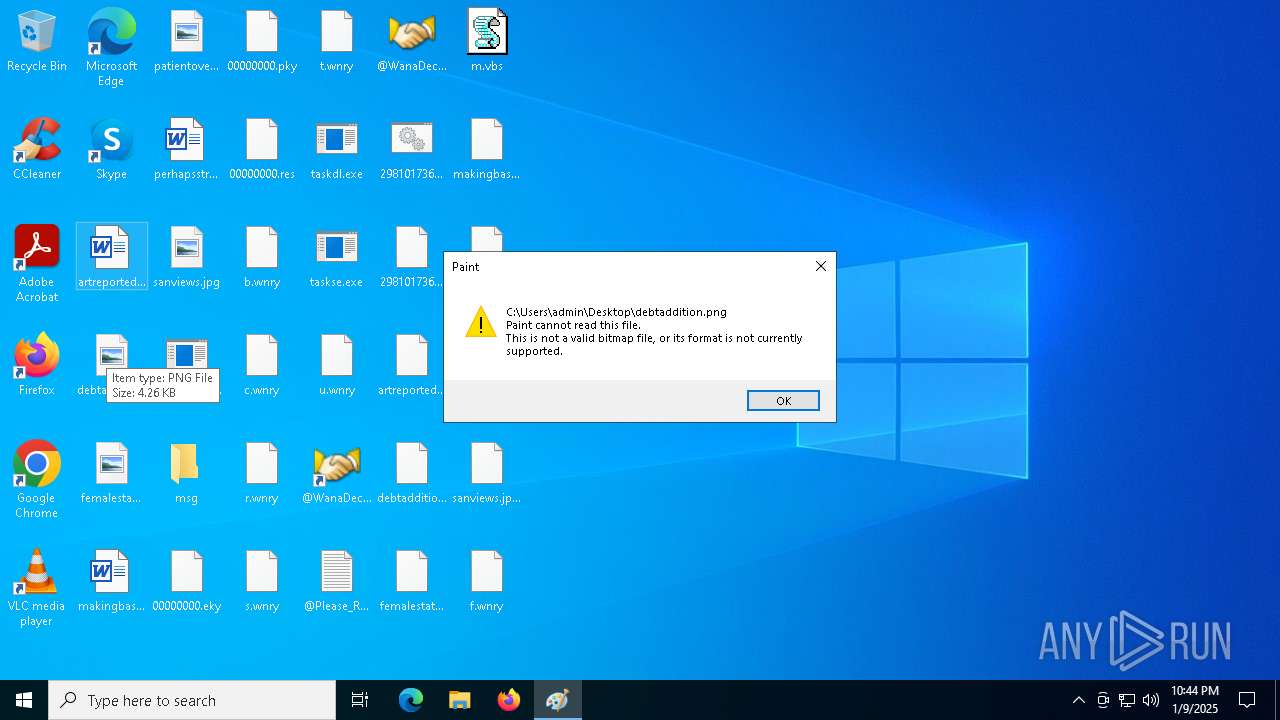This screenshot has width=1280, height=720.
Task: Click the taskbar search box
Action: [x=192, y=700]
